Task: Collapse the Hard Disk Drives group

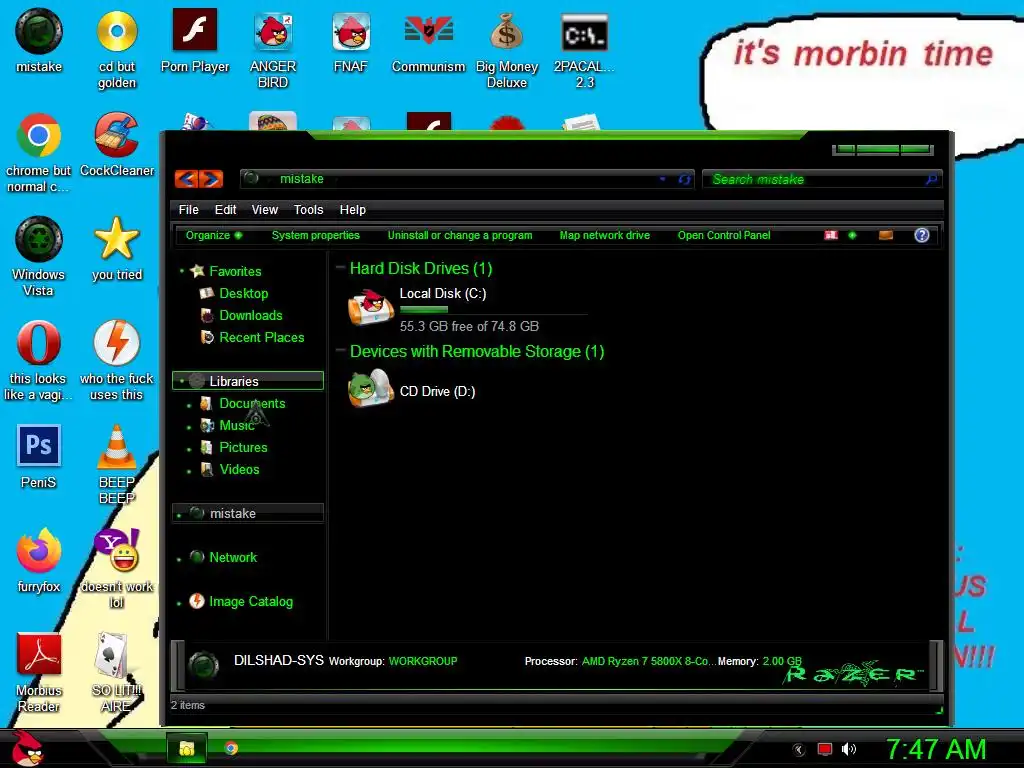Action: [x=340, y=268]
